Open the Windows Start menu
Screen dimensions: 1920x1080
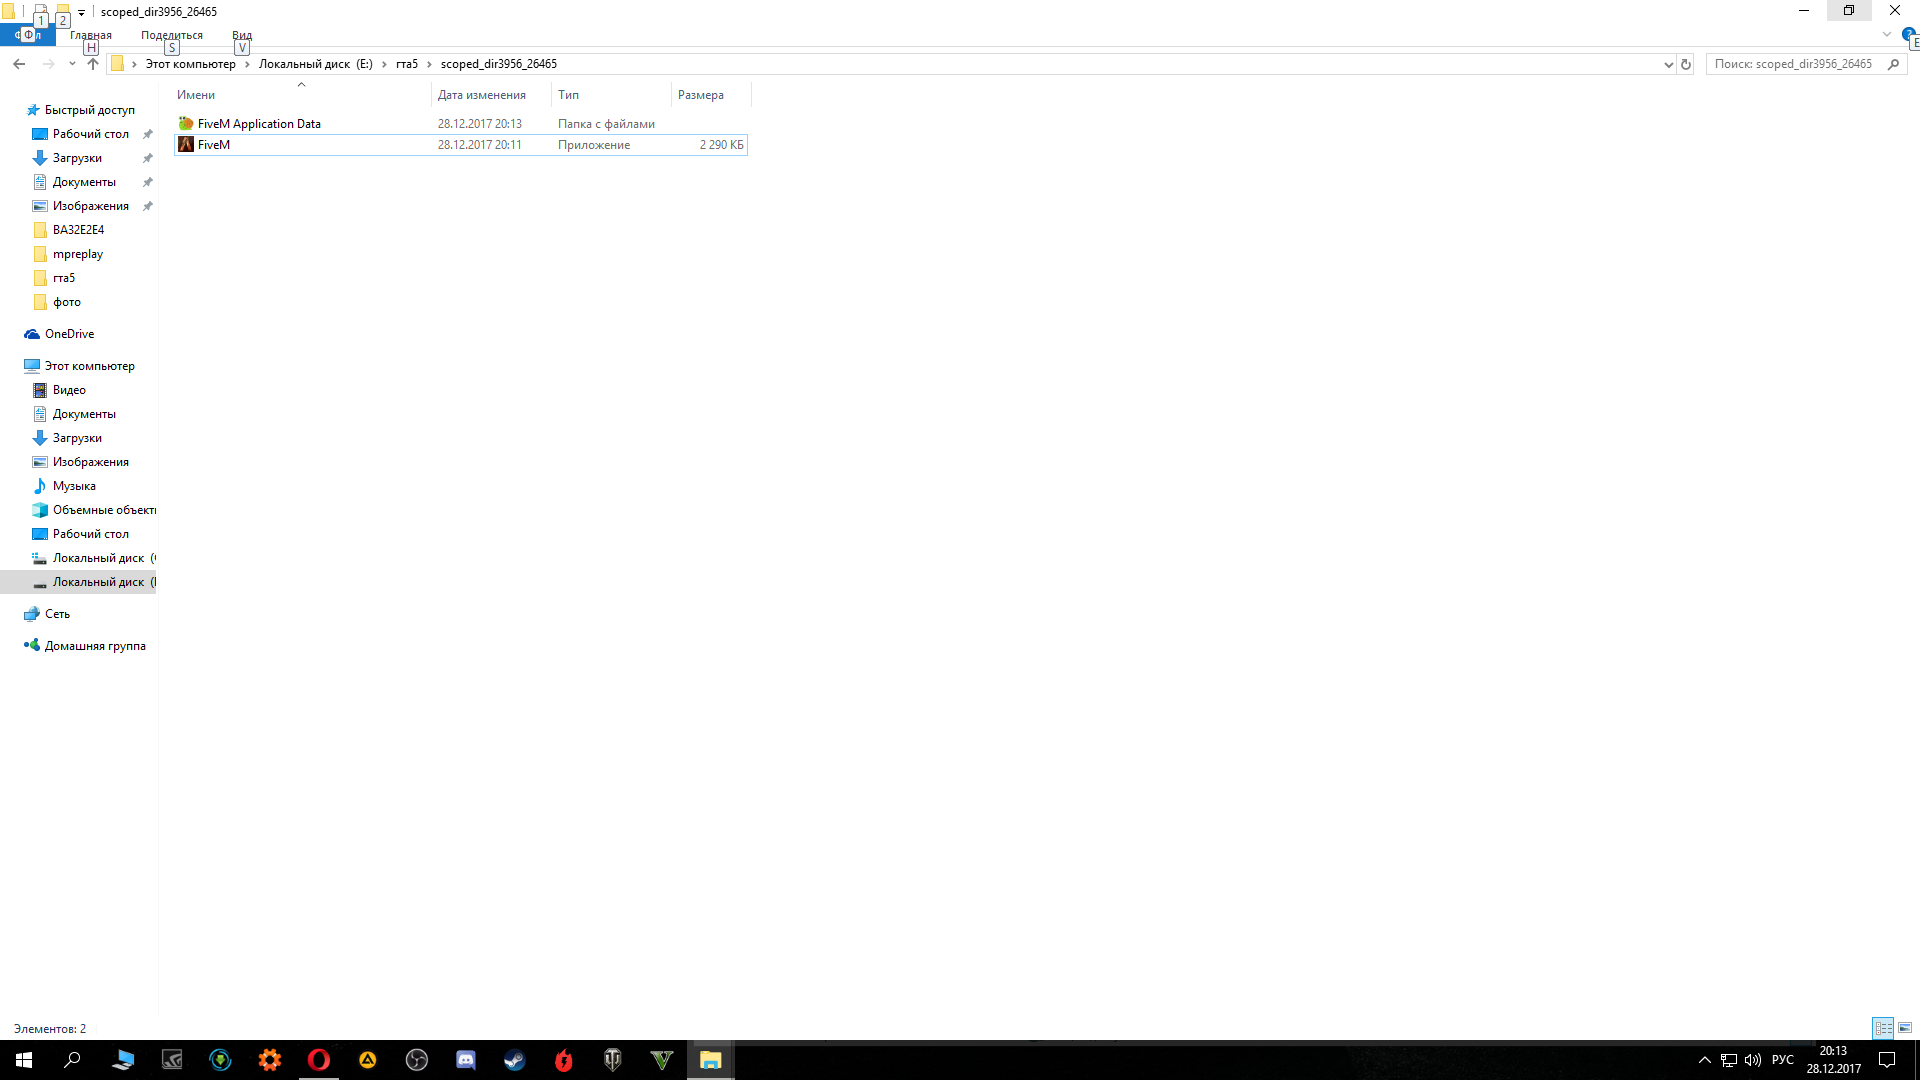click(24, 1060)
